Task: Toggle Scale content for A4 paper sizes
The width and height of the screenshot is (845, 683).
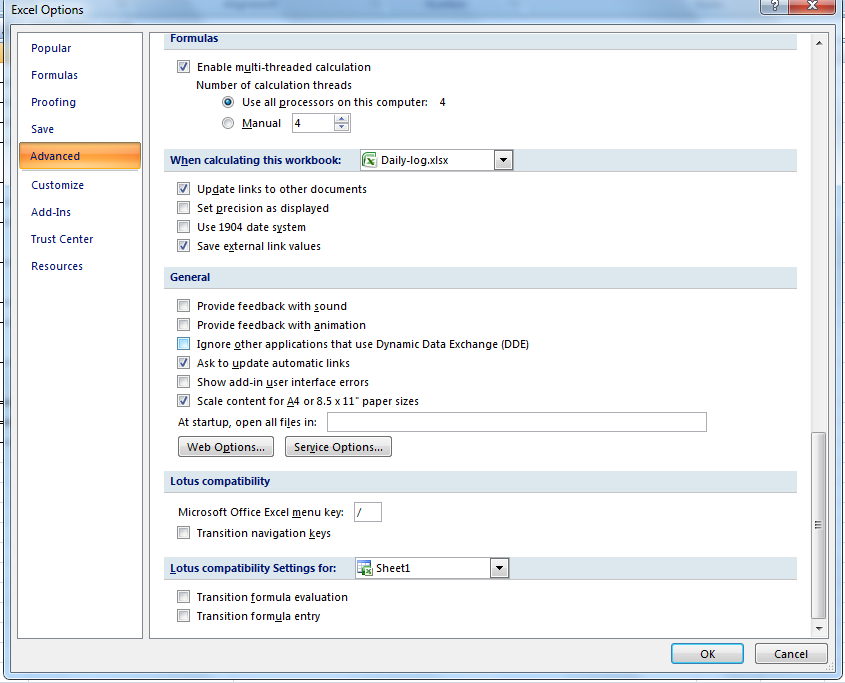Action: pos(183,401)
